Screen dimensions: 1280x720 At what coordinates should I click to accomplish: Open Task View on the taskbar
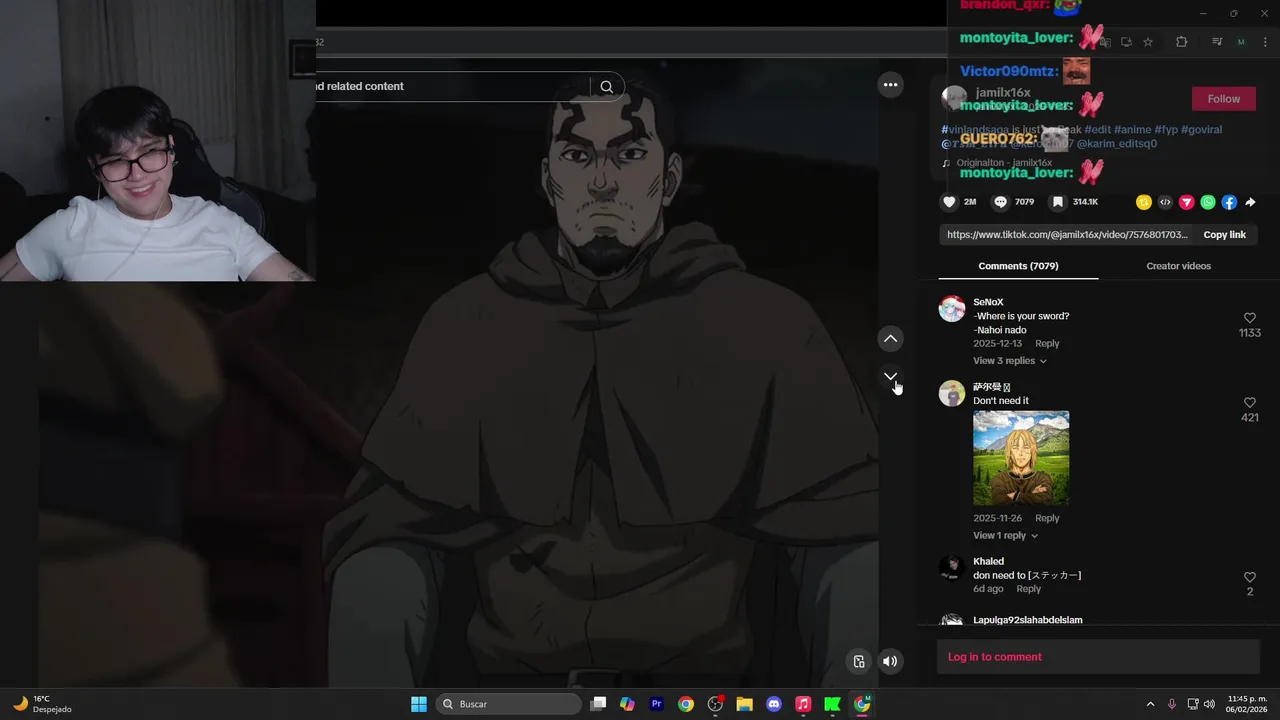pos(598,704)
